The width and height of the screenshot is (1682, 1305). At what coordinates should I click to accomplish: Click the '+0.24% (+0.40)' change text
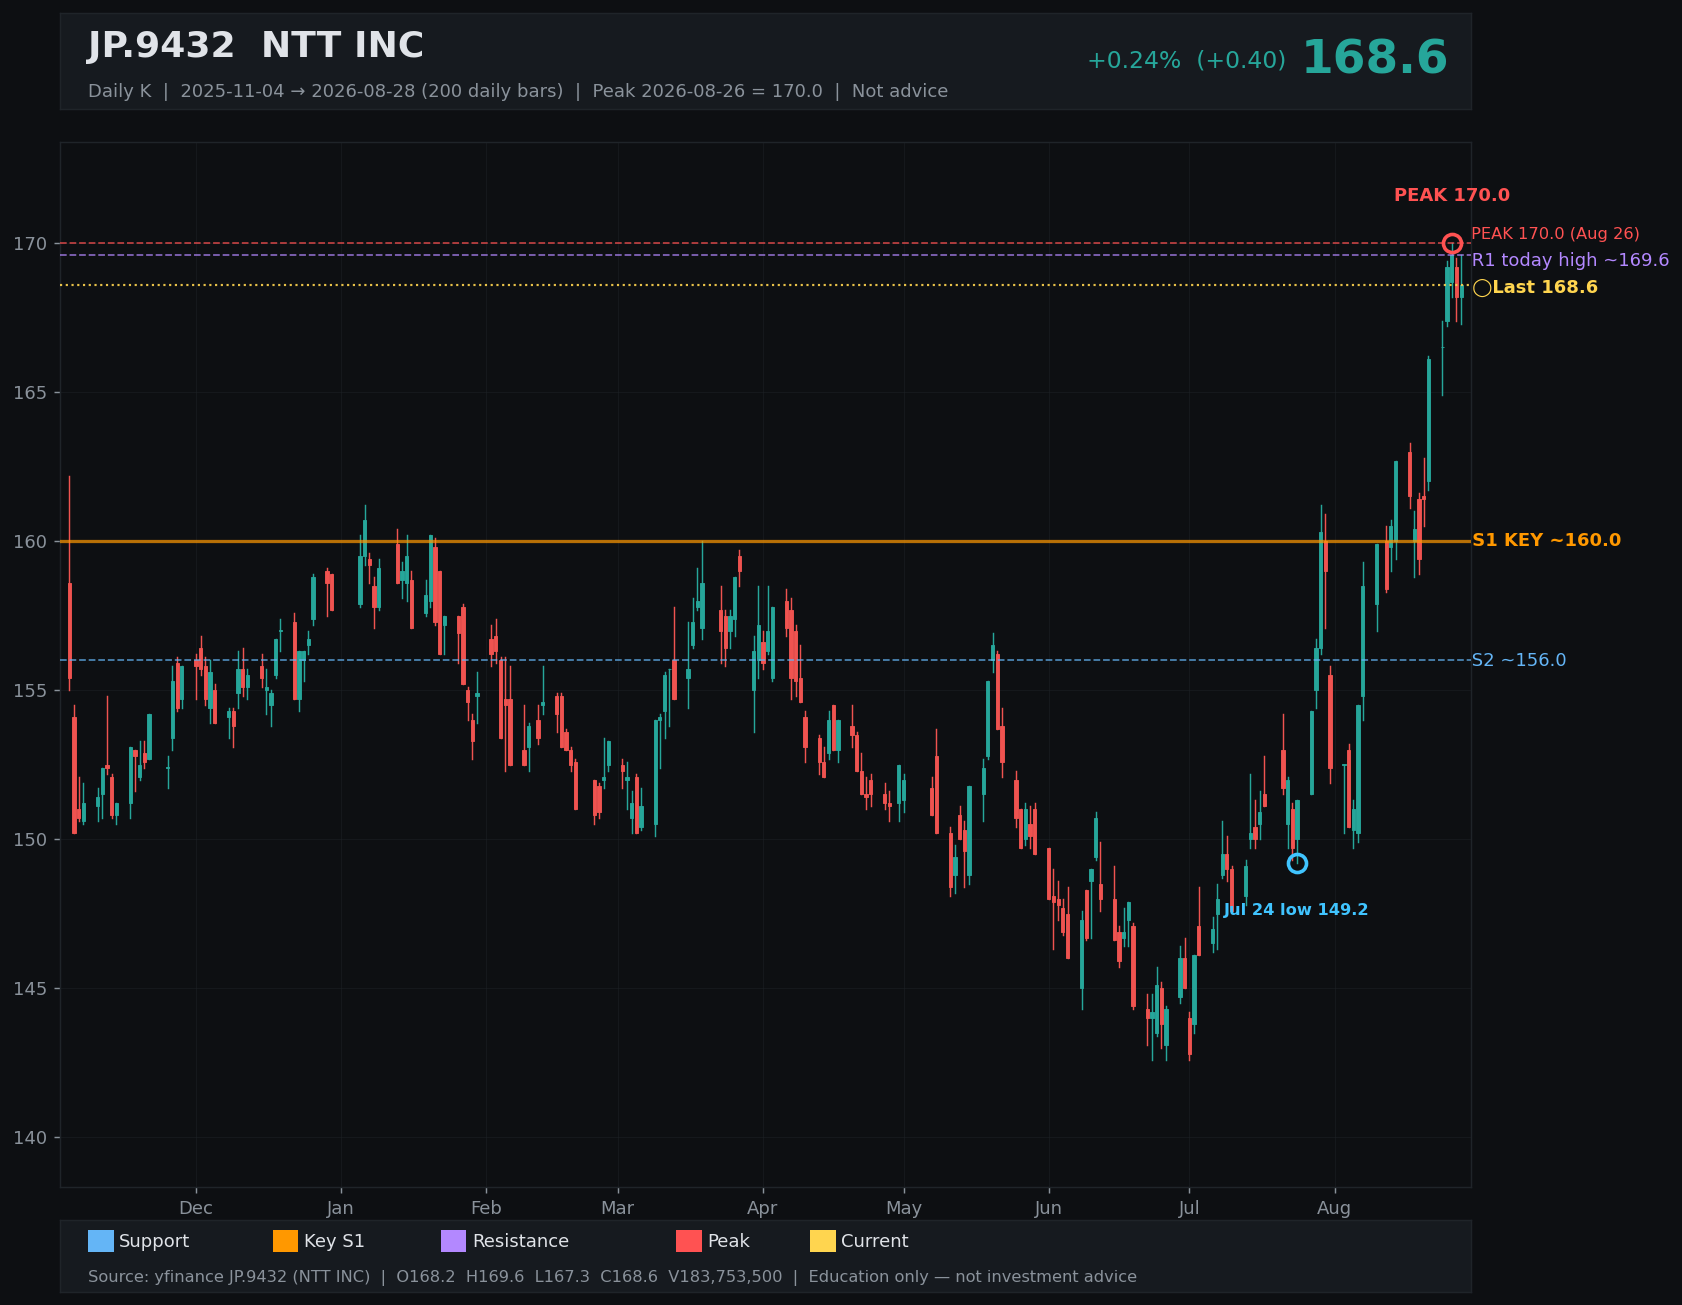[1186, 61]
